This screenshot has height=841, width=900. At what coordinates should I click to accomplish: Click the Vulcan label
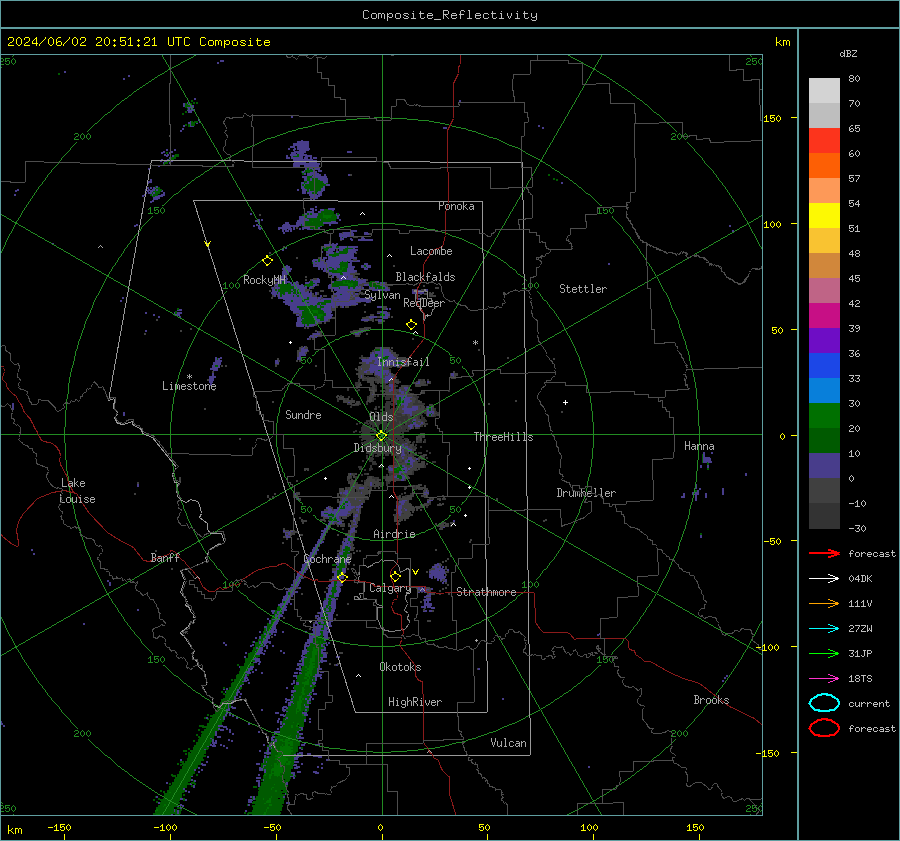click(508, 742)
